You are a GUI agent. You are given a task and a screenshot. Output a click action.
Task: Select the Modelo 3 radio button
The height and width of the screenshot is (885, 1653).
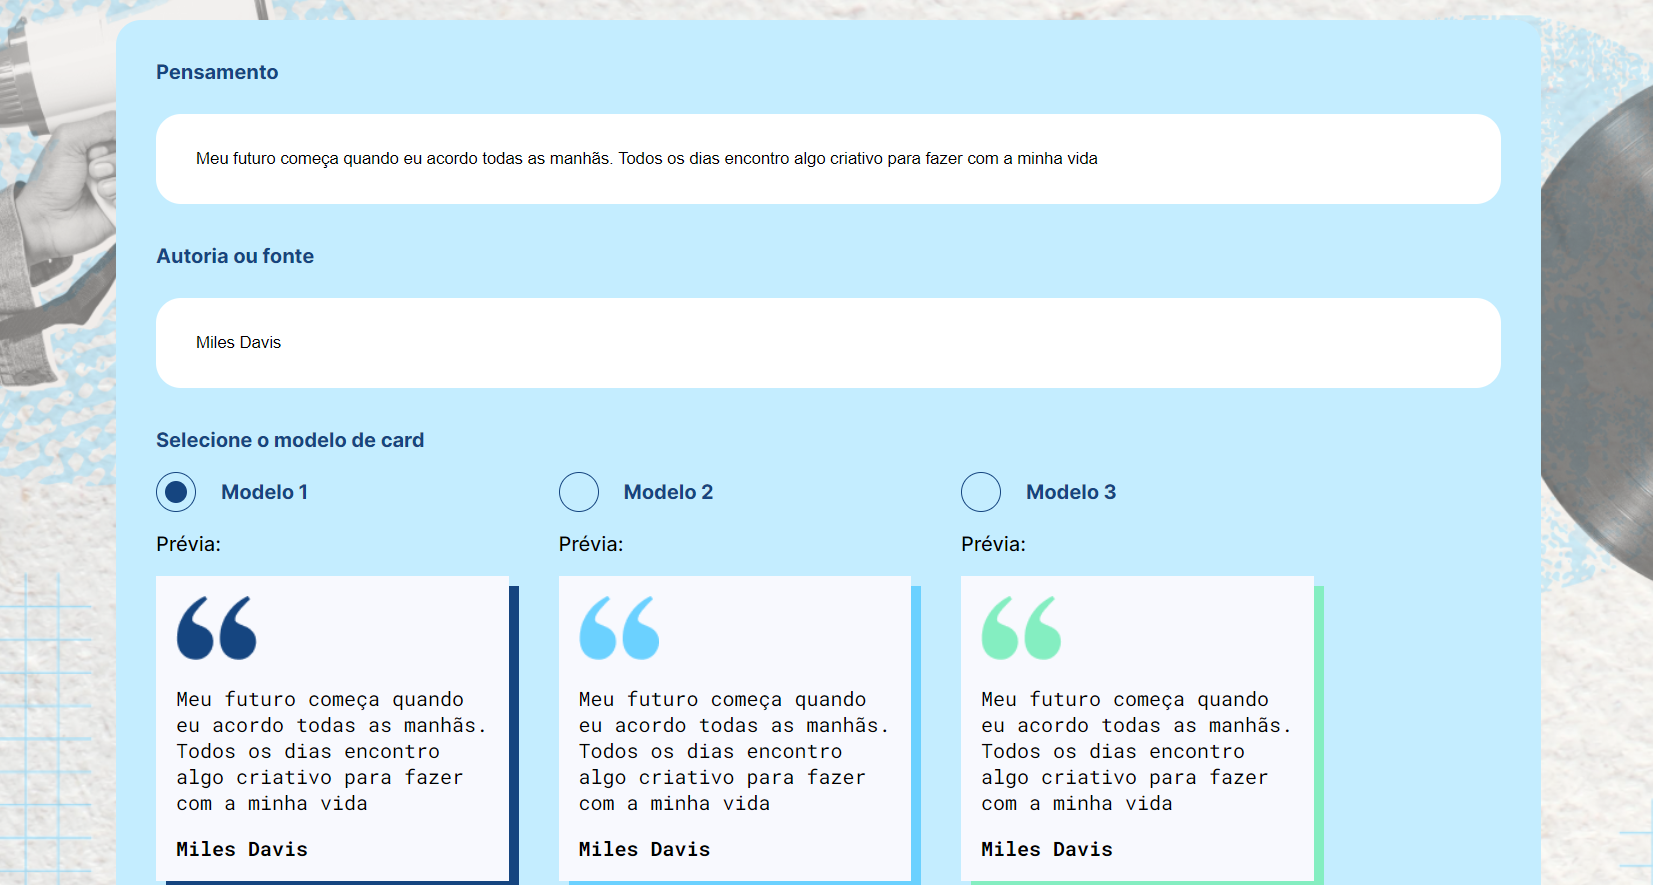click(981, 492)
